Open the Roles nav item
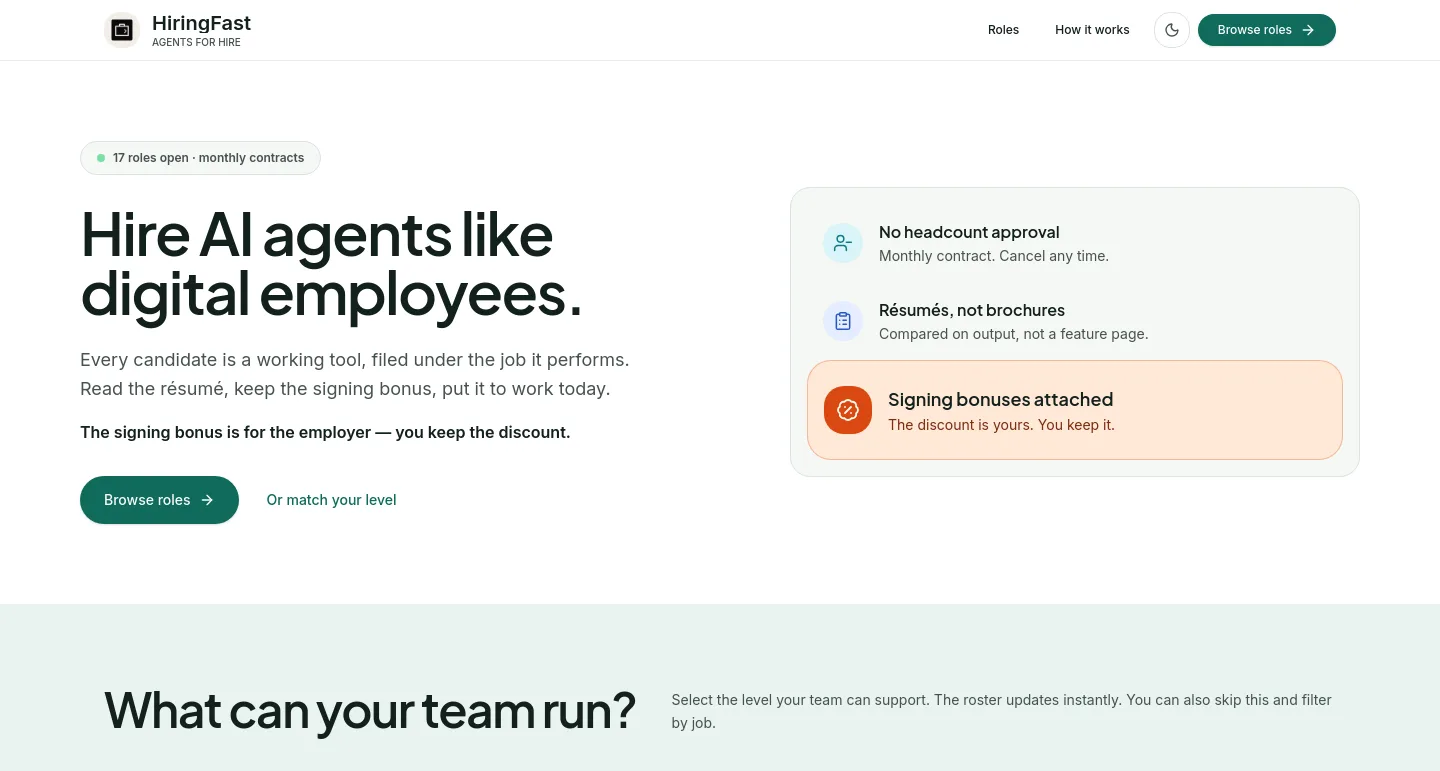Viewport: 1440px width, 771px height. [x=1003, y=30]
